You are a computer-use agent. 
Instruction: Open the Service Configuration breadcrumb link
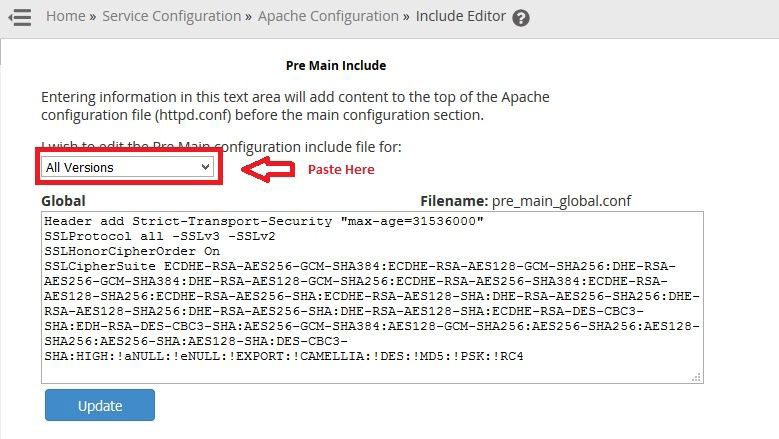[171, 16]
